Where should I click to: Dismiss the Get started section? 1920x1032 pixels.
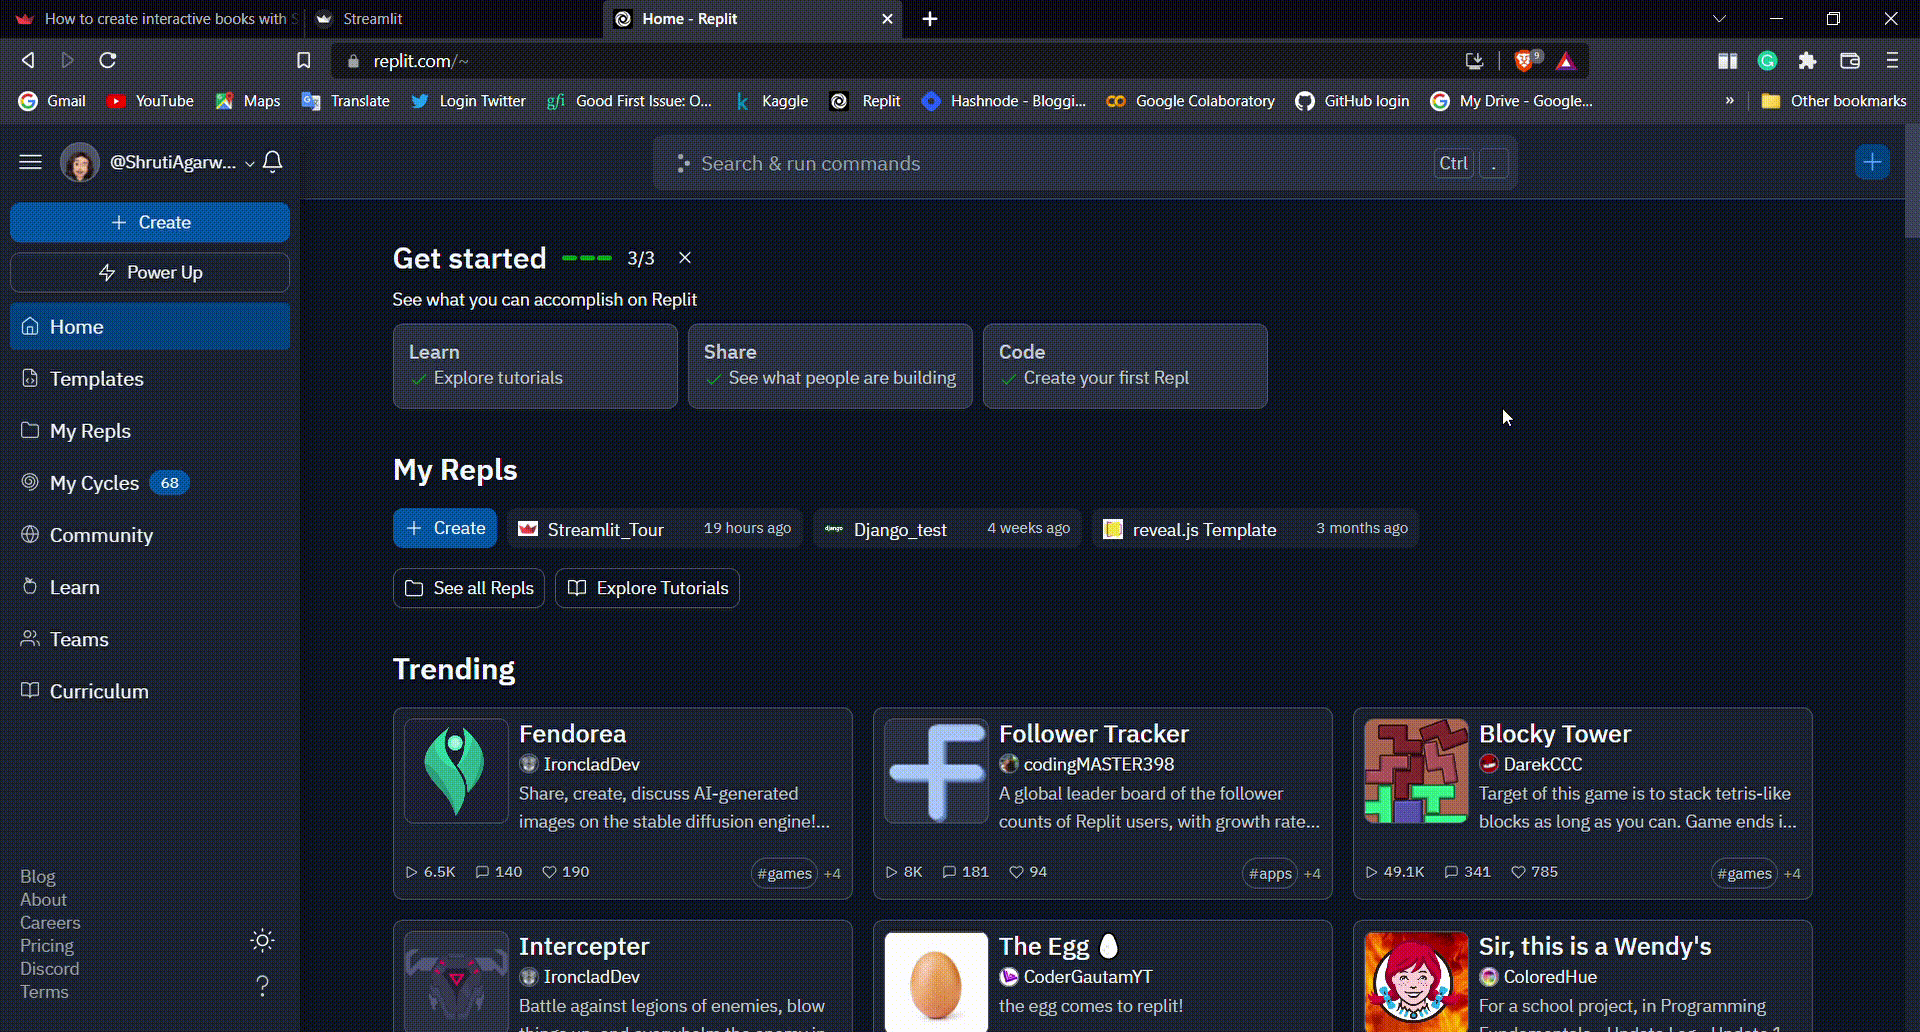pos(685,258)
